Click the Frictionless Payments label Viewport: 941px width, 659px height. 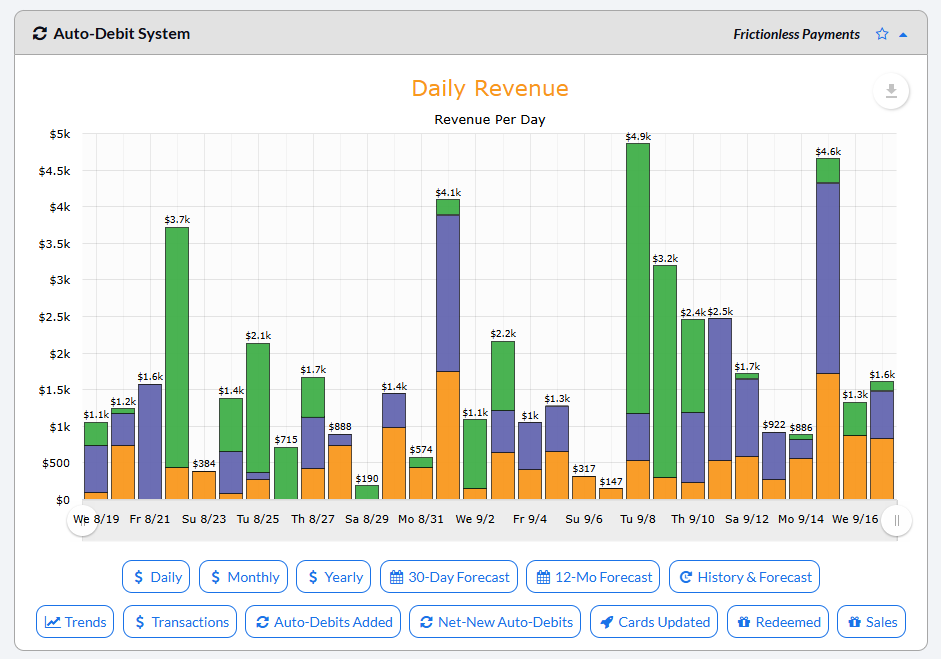coord(796,34)
